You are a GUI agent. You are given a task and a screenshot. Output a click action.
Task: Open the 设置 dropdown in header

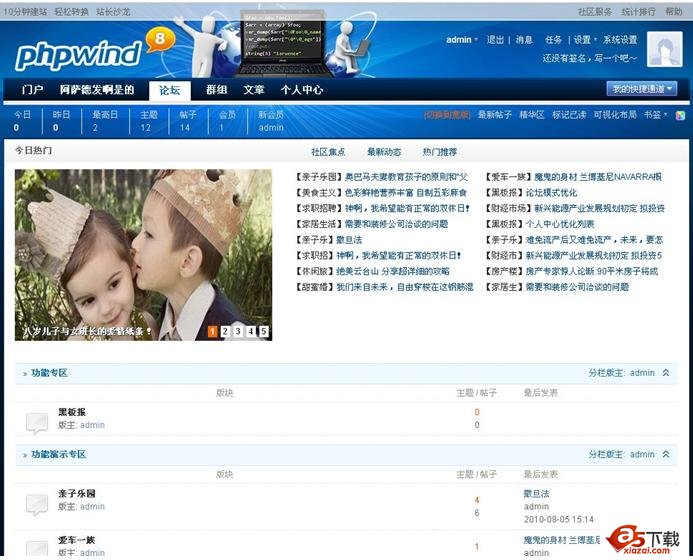585,40
